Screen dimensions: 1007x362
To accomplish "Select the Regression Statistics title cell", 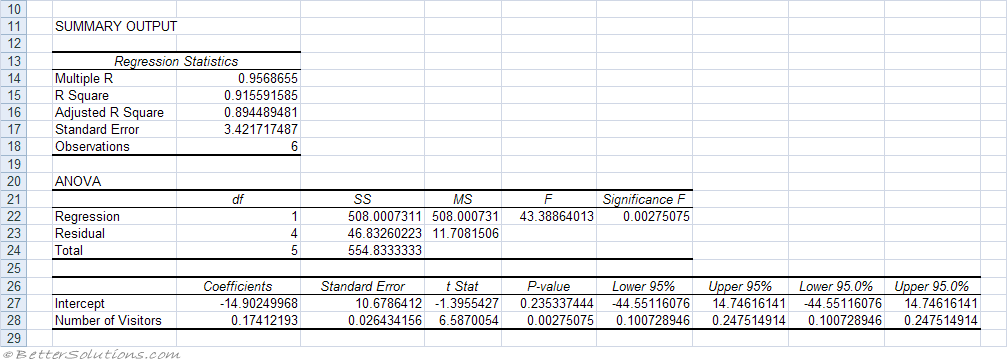I will pos(176,62).
